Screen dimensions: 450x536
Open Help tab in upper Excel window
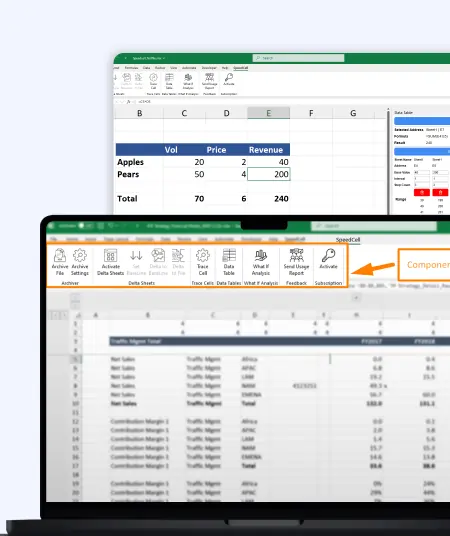point(225,68)
